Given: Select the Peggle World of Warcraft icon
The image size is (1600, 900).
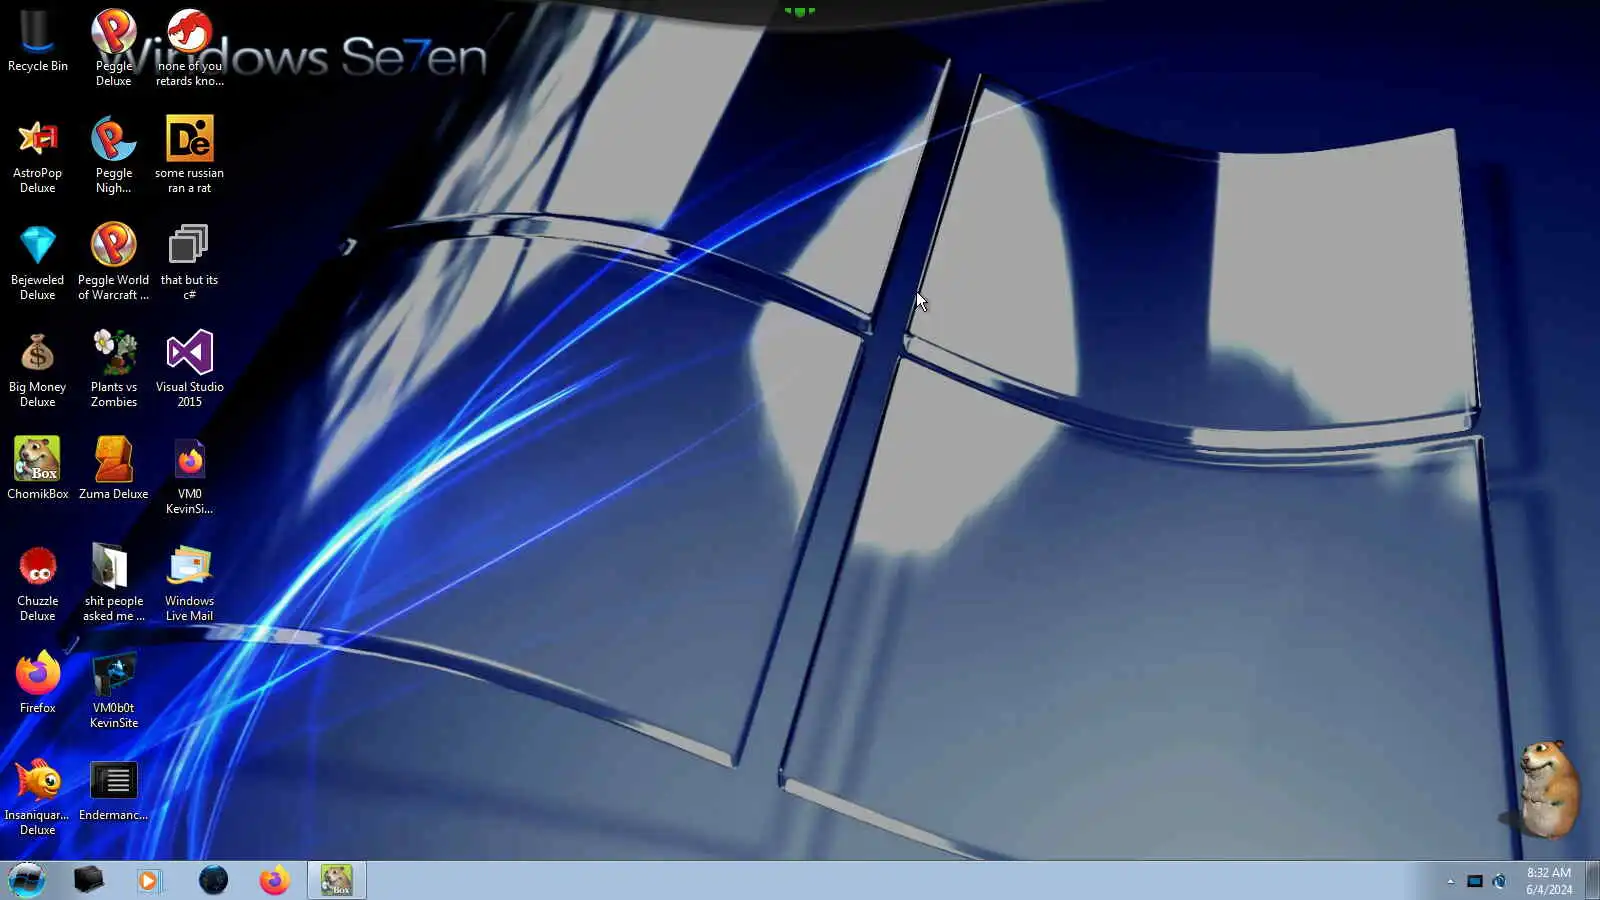Looking at the screenshot, I should (x=113, y=262).
